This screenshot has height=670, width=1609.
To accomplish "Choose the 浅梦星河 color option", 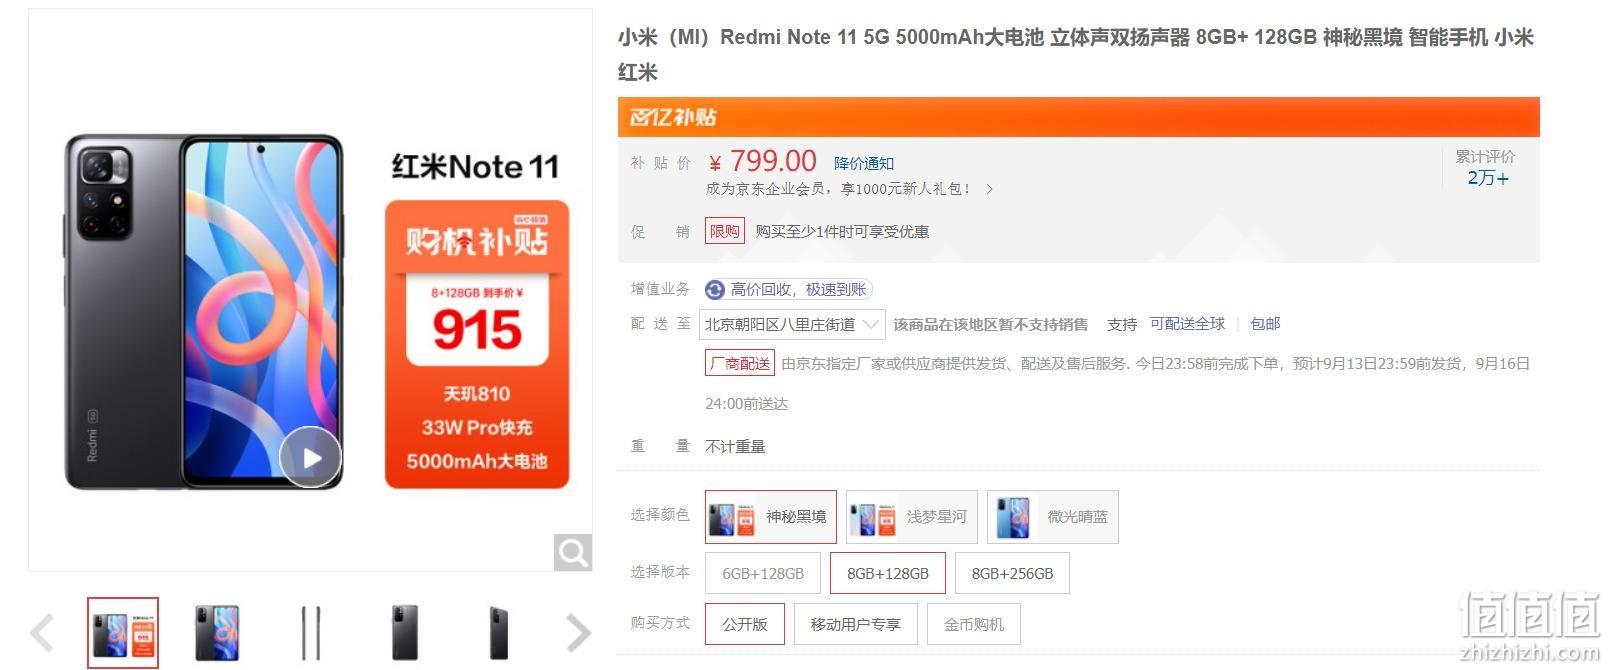I will click(x=911, y=517).
